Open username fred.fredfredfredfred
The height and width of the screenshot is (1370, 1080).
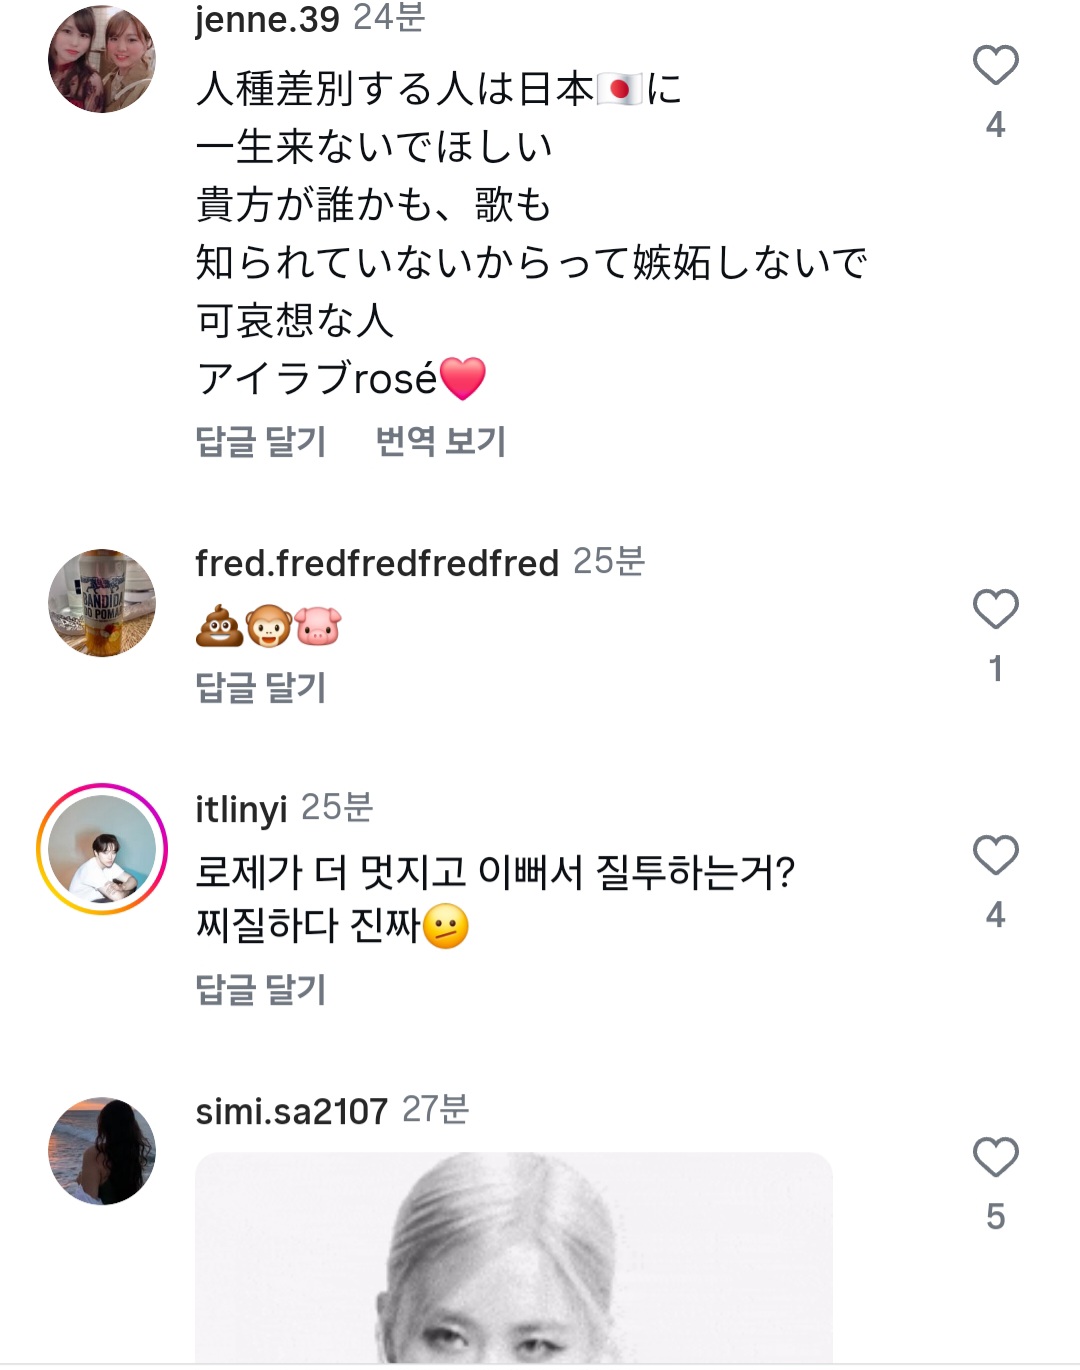click(x=377, y=563)
